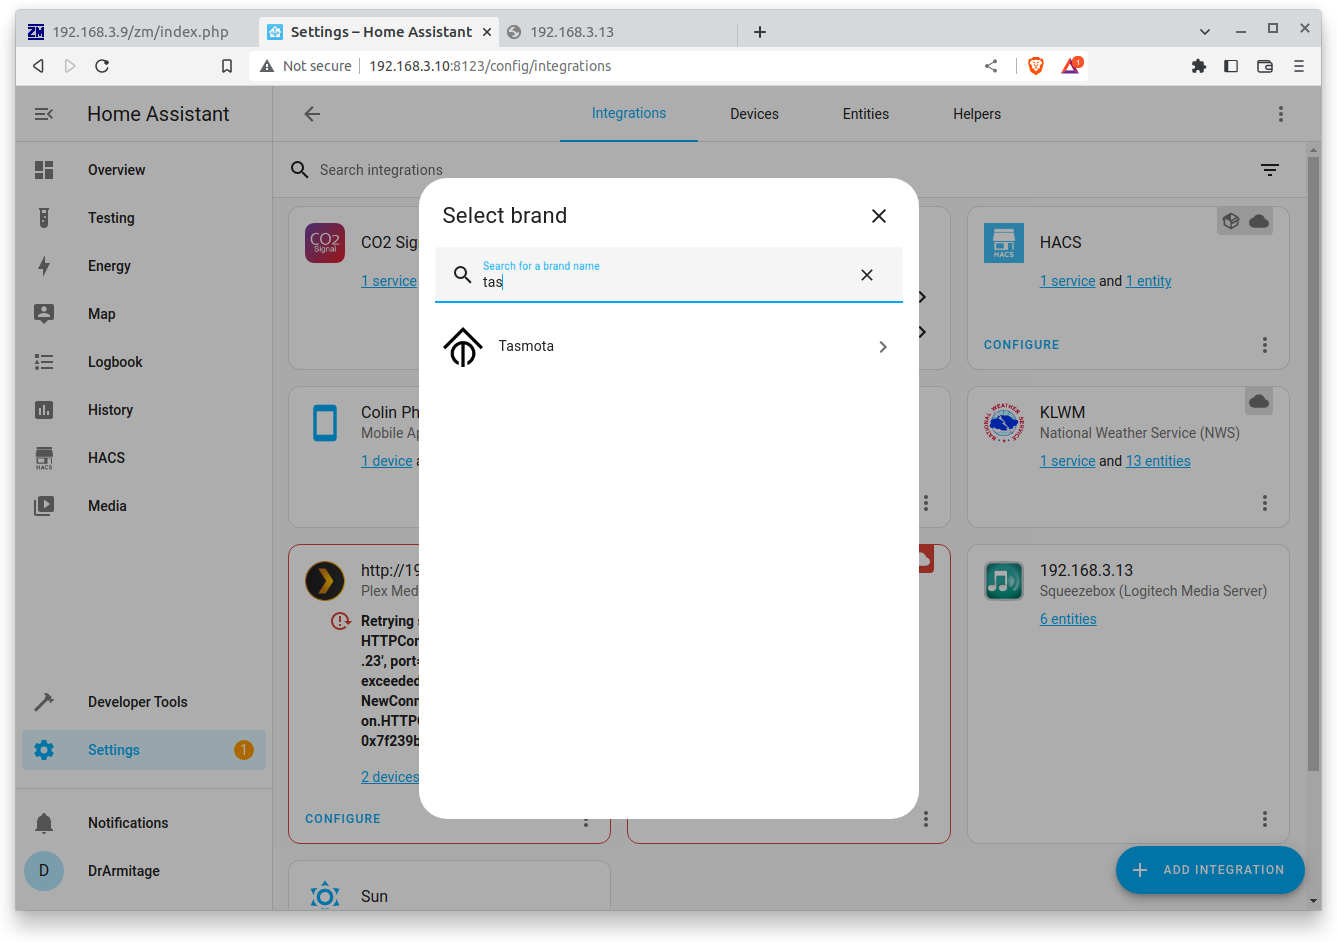Collapse the Home Assistant sidebar menu

pos(44,114)
